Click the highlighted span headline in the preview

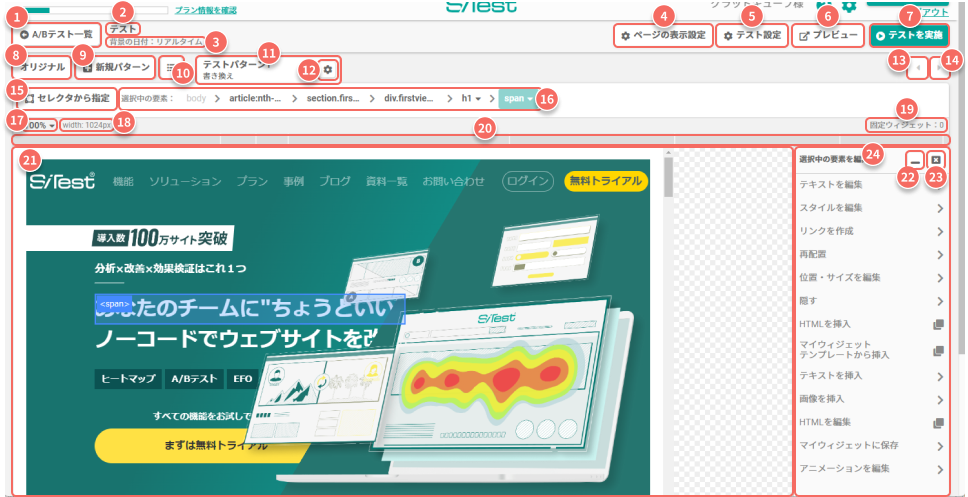(x=249, y=309)
